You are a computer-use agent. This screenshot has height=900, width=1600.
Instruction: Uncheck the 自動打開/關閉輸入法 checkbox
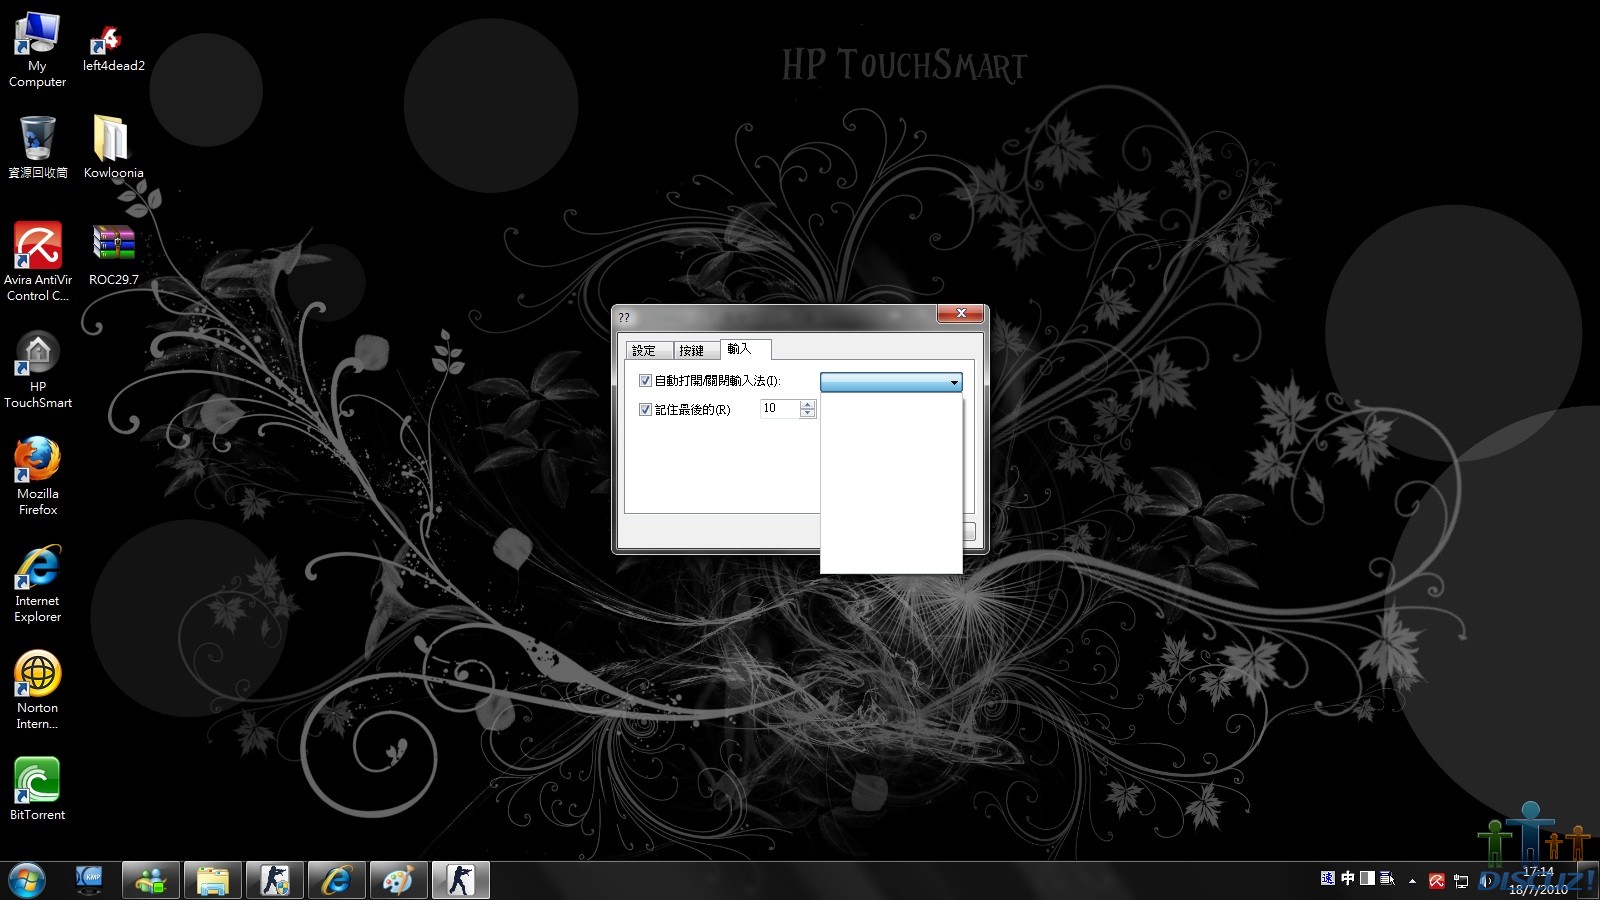pyautogui.click(x=645, y=381)
